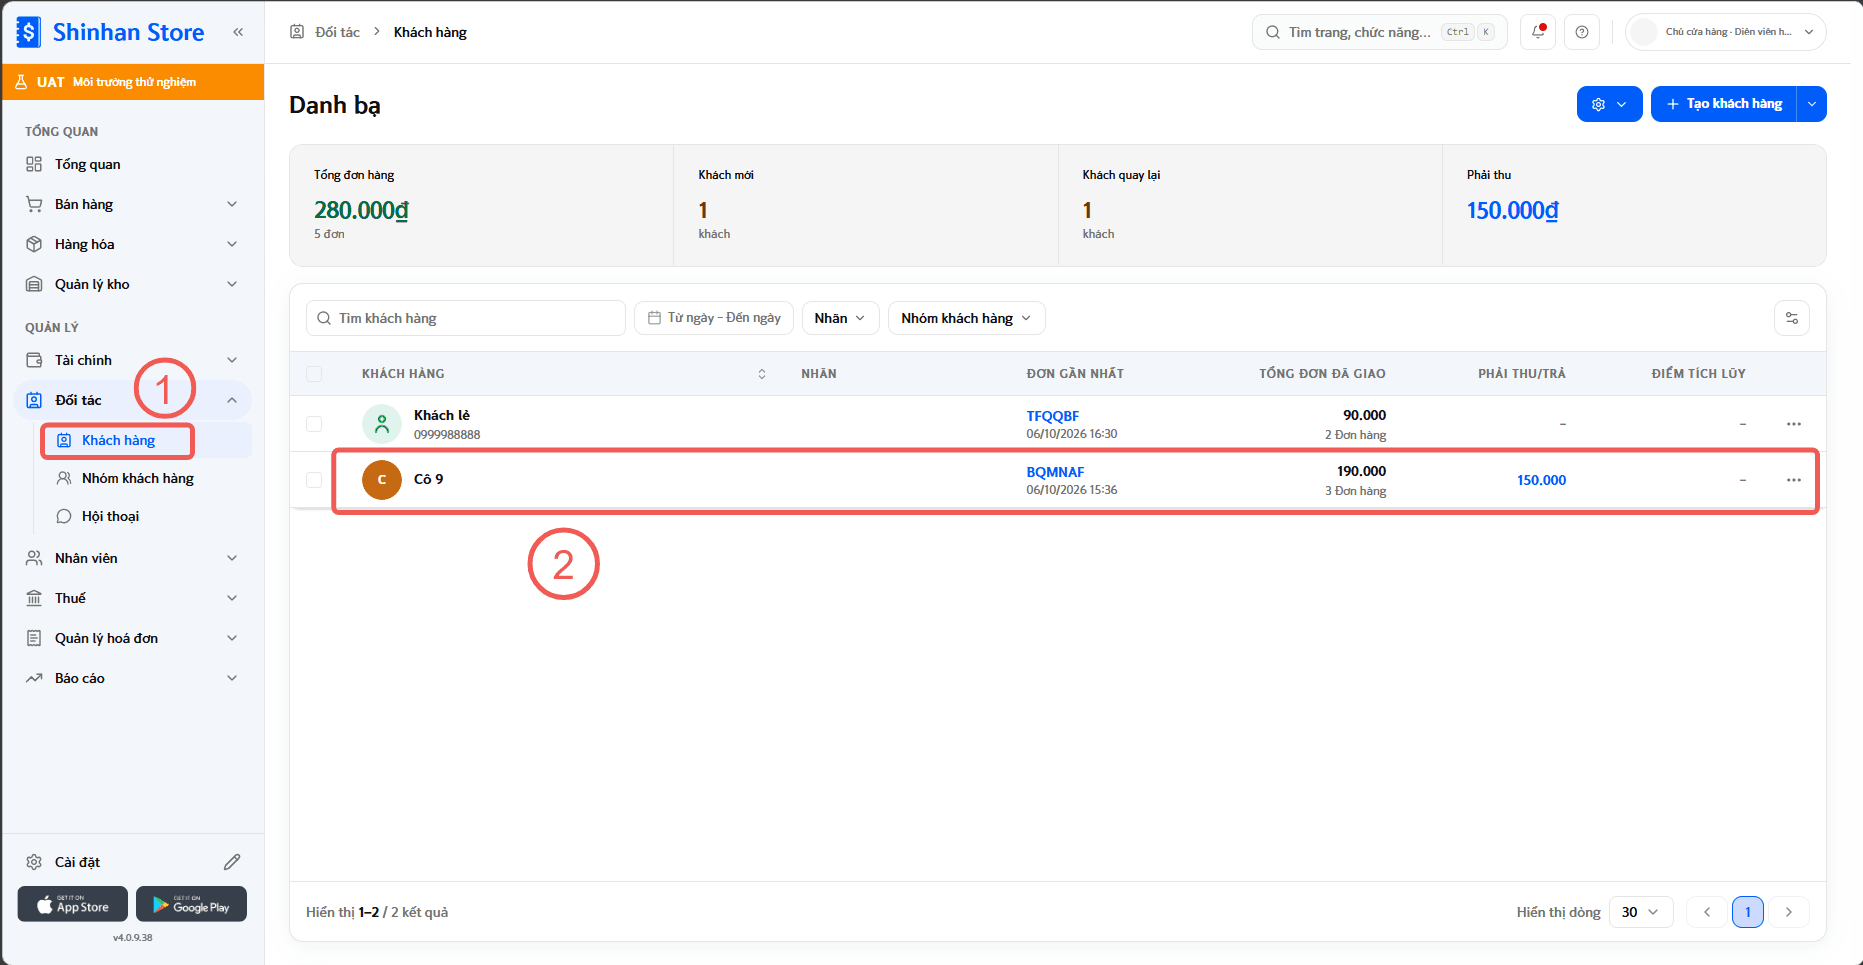Open Tổng quan in the sidebar
This screenshot has width=1863, height=965.
pos(132,164)
